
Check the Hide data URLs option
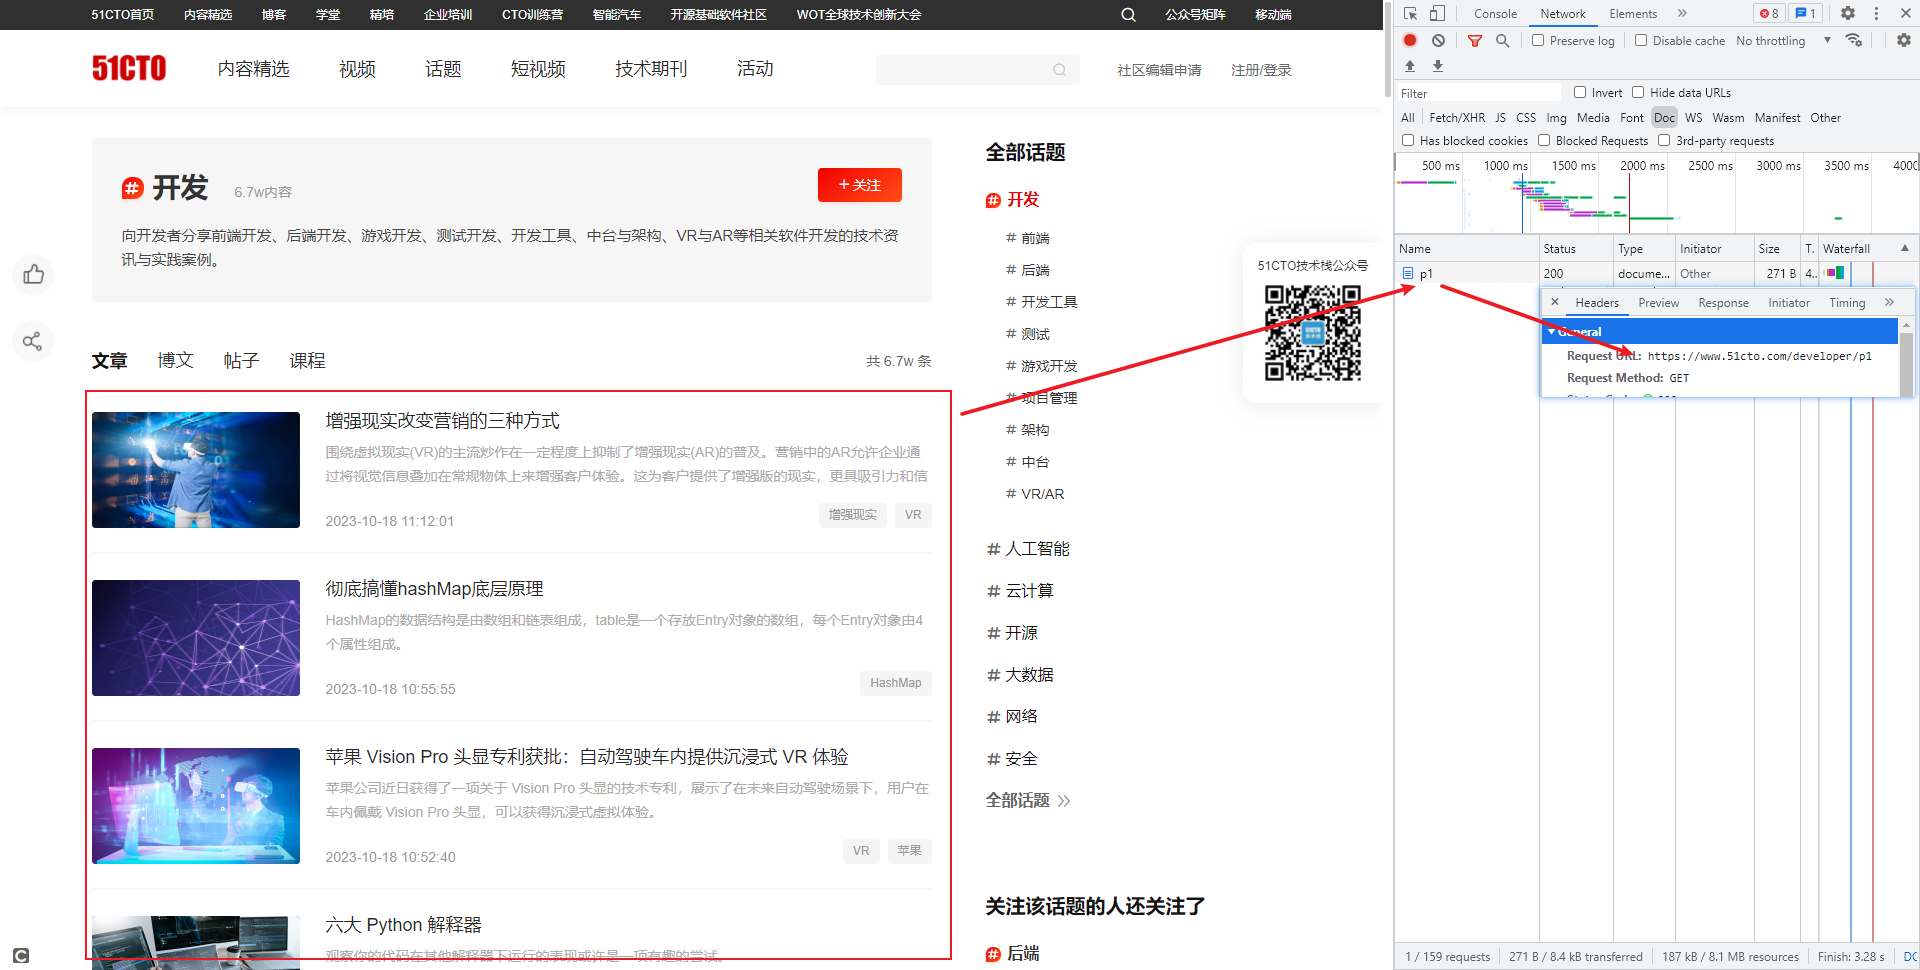point(1638,92)
